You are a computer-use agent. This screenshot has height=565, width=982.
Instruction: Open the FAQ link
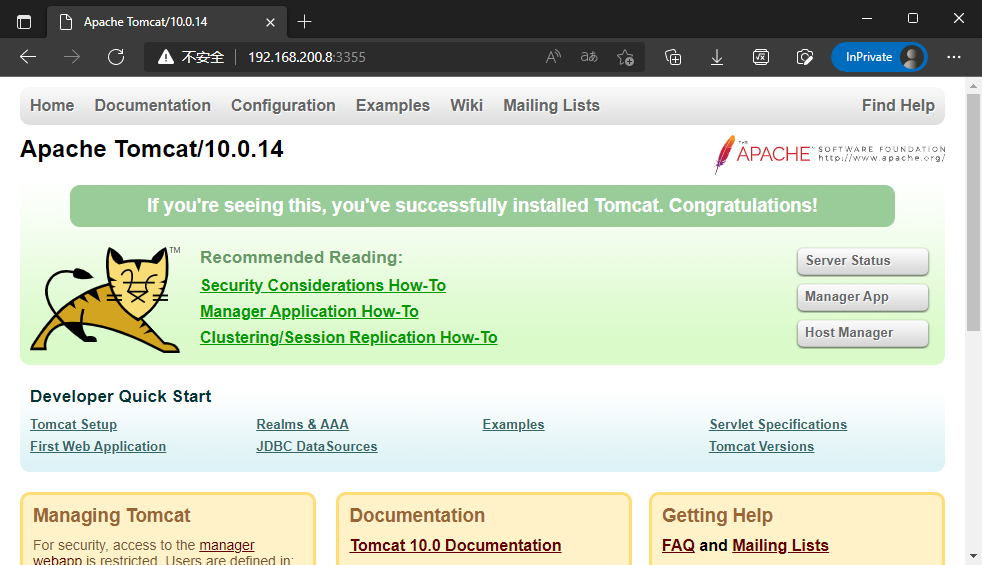678,546
